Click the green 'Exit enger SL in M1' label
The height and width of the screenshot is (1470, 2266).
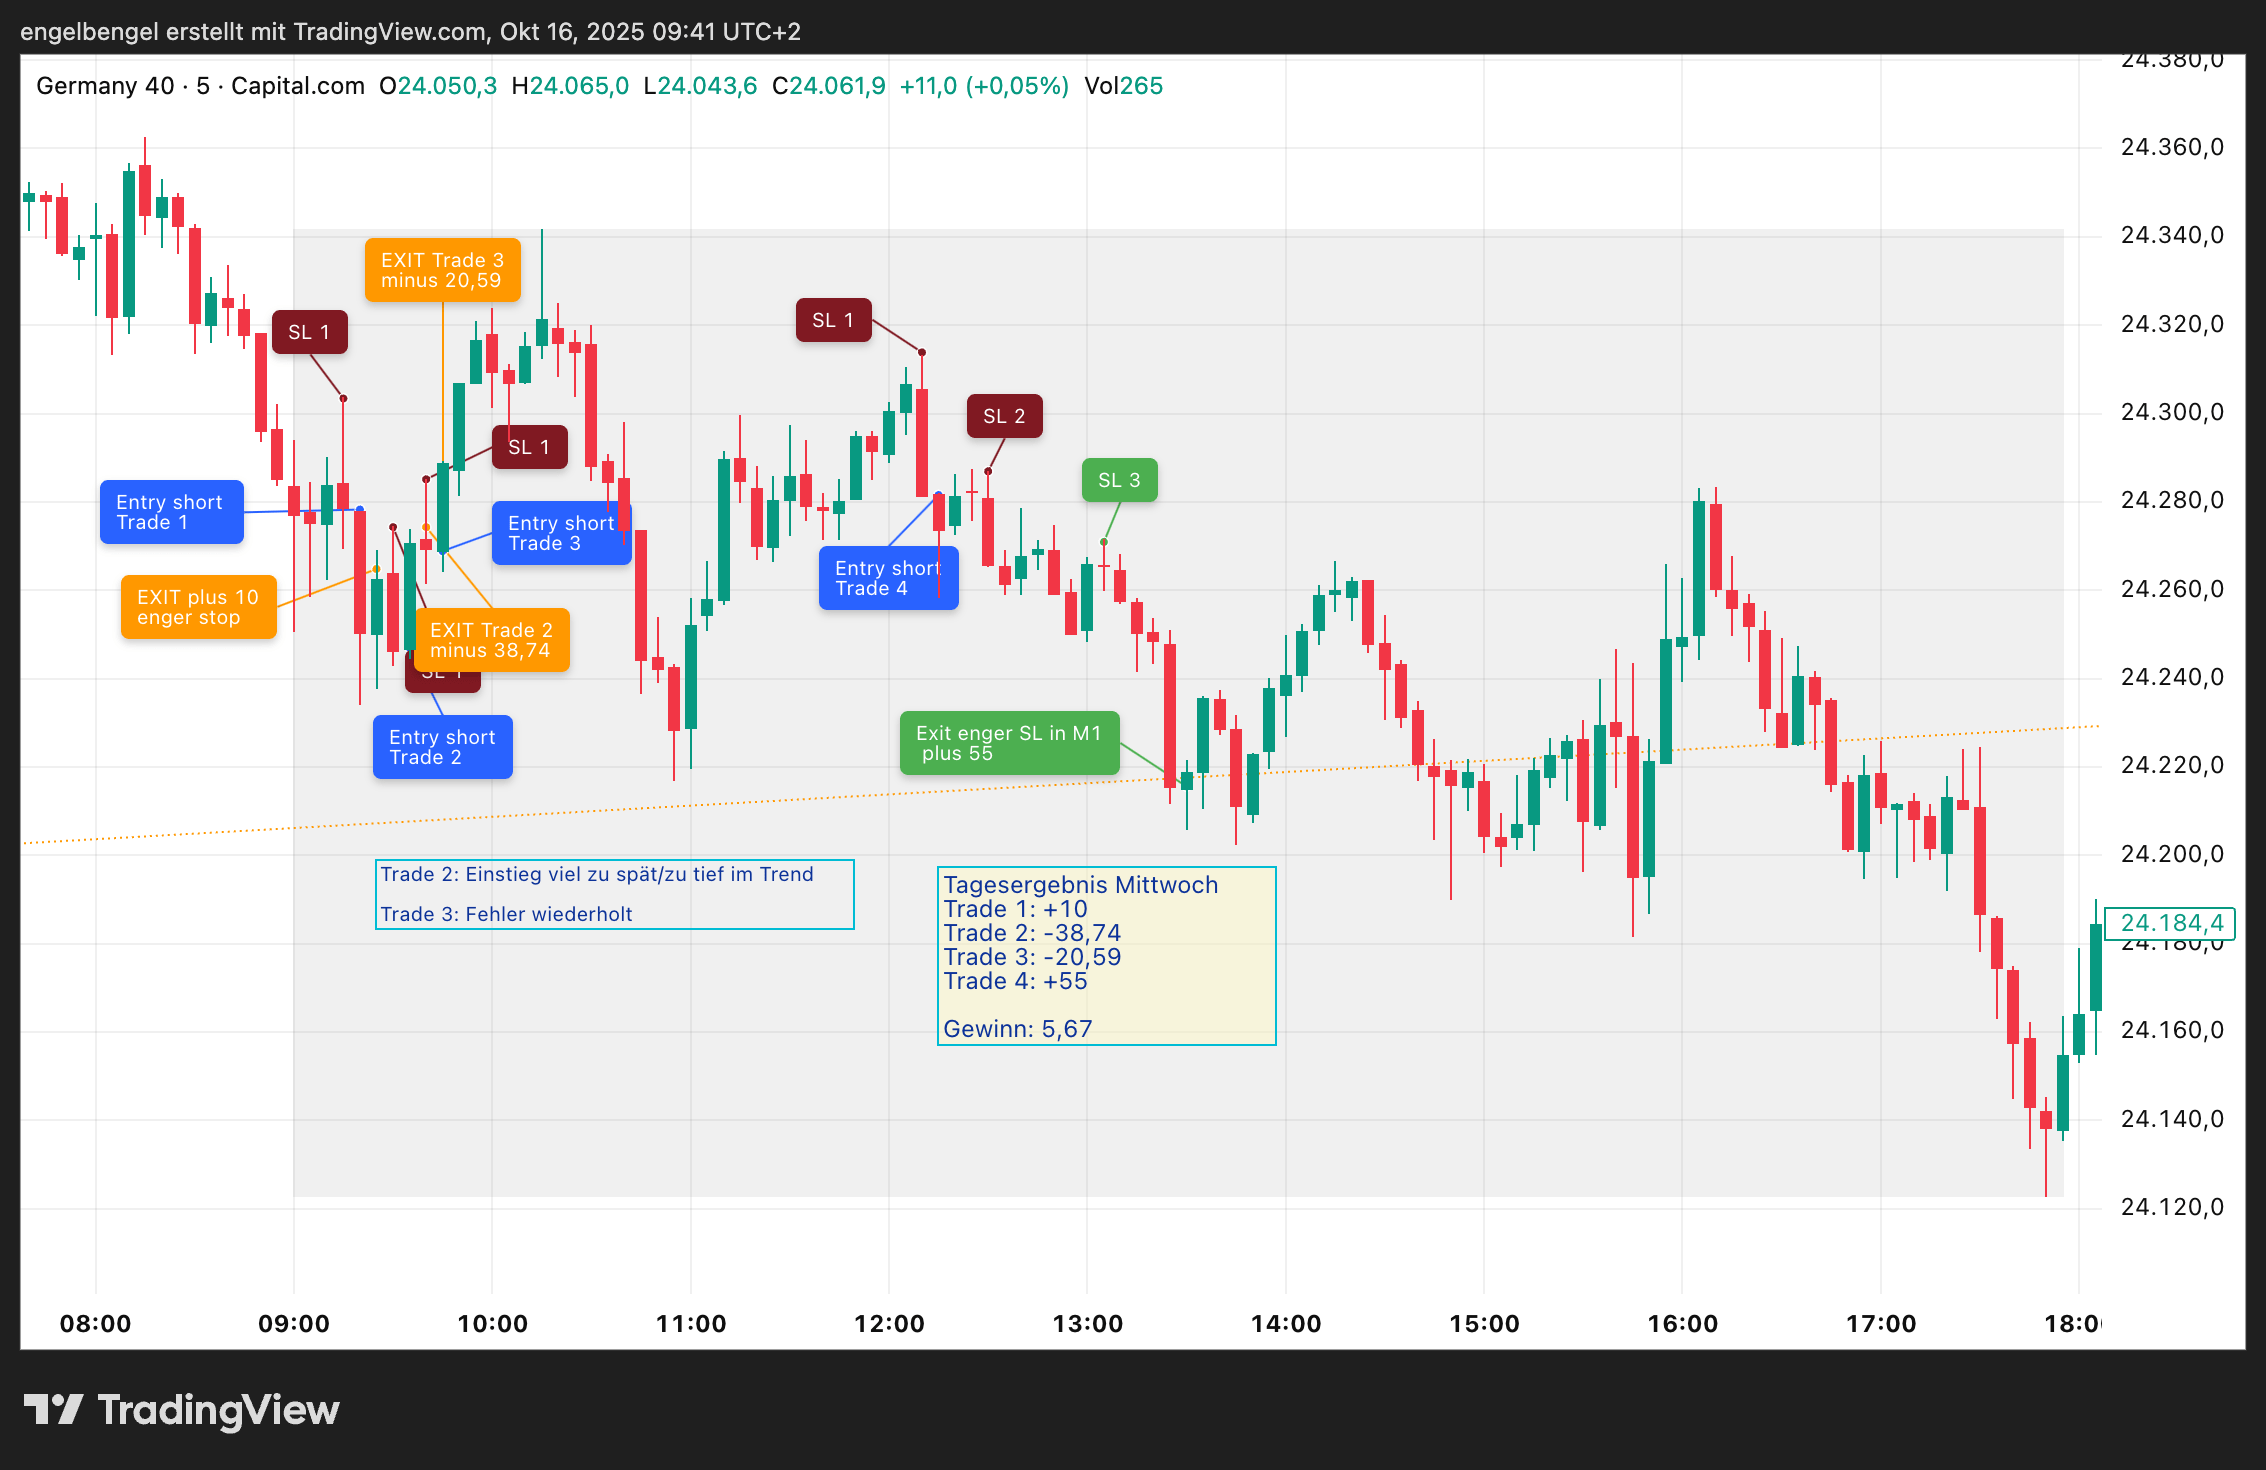tap(1009, 743)
